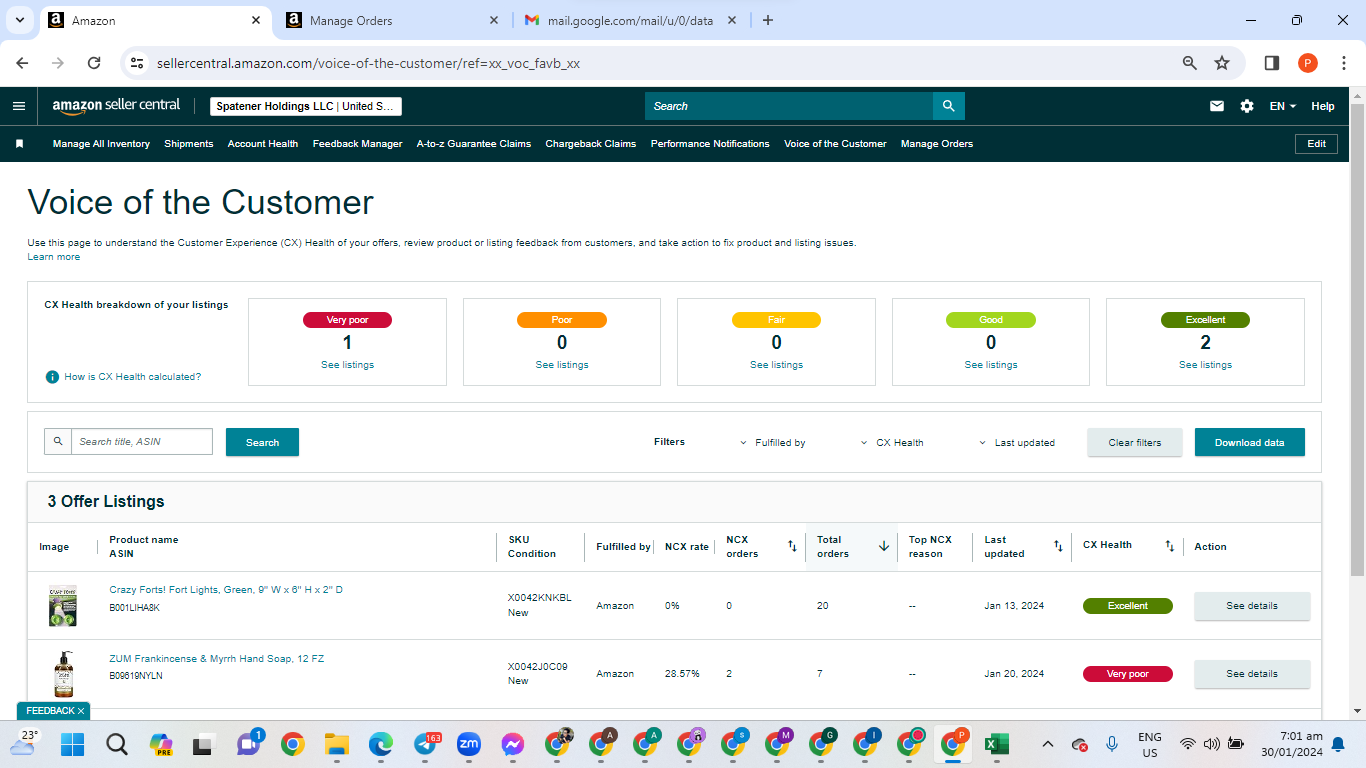1366x768 pixels.
Task: Sort the table by NCX orders
Action: (x=792, y=546)
